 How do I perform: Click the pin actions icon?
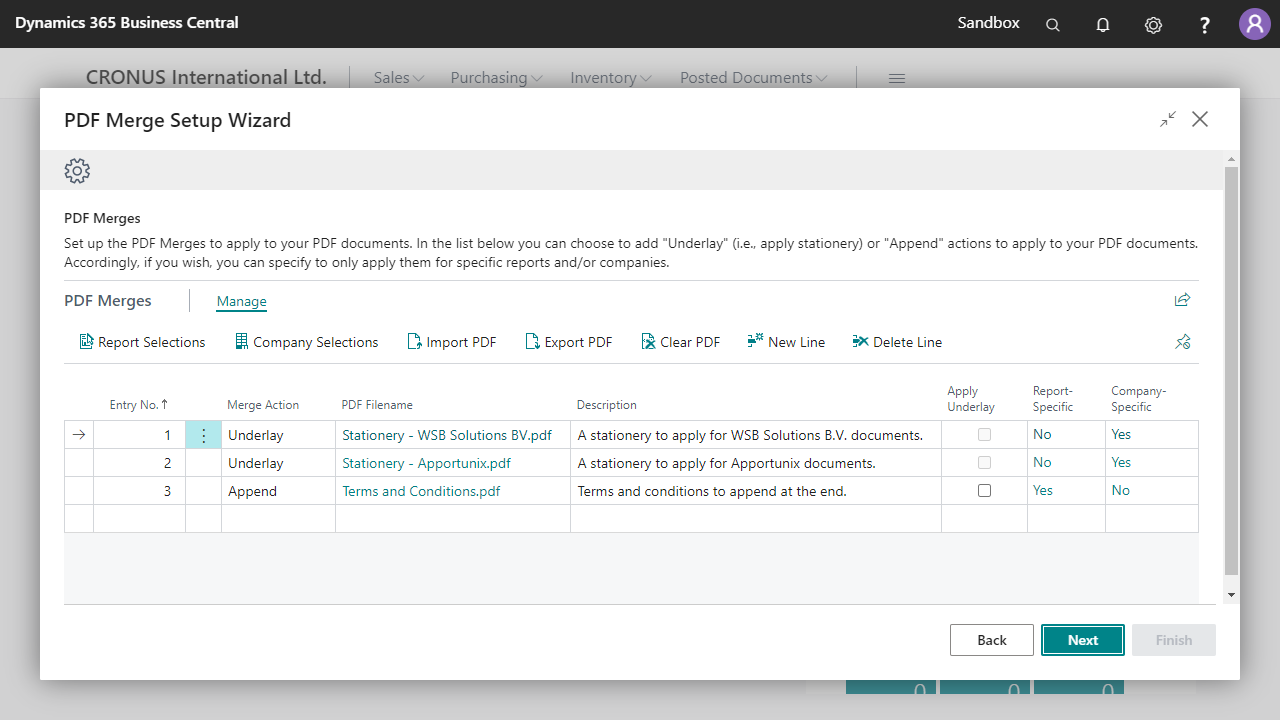point(1182,342)
